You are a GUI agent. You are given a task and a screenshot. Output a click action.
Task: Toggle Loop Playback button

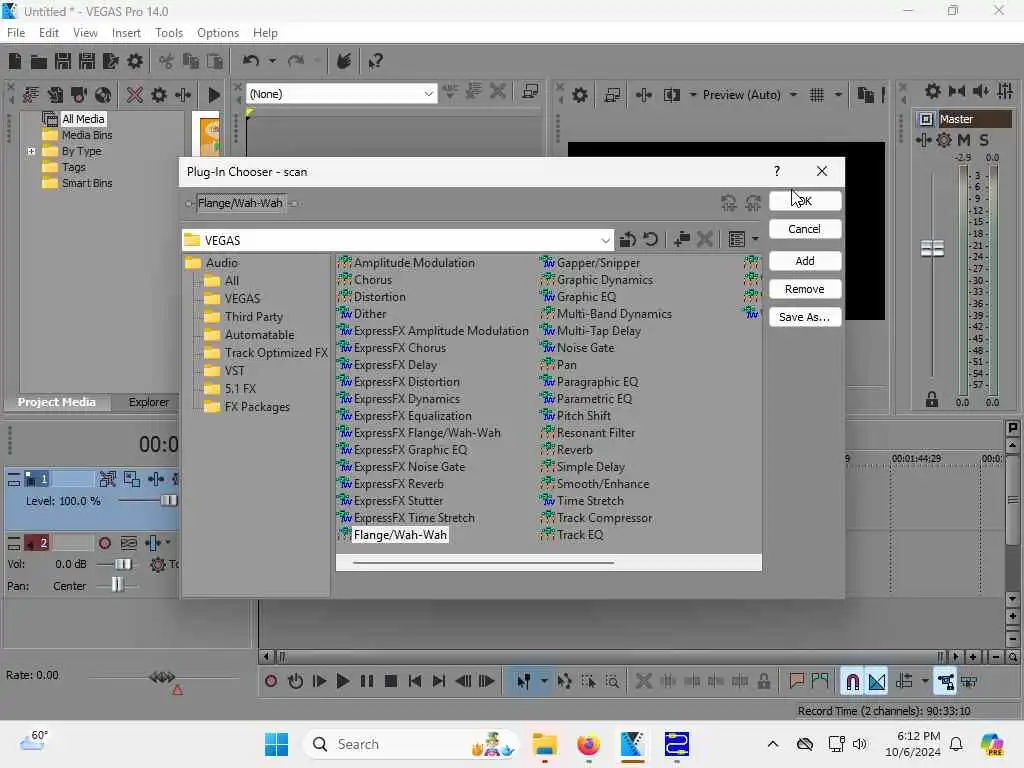[x=295, y=682]
